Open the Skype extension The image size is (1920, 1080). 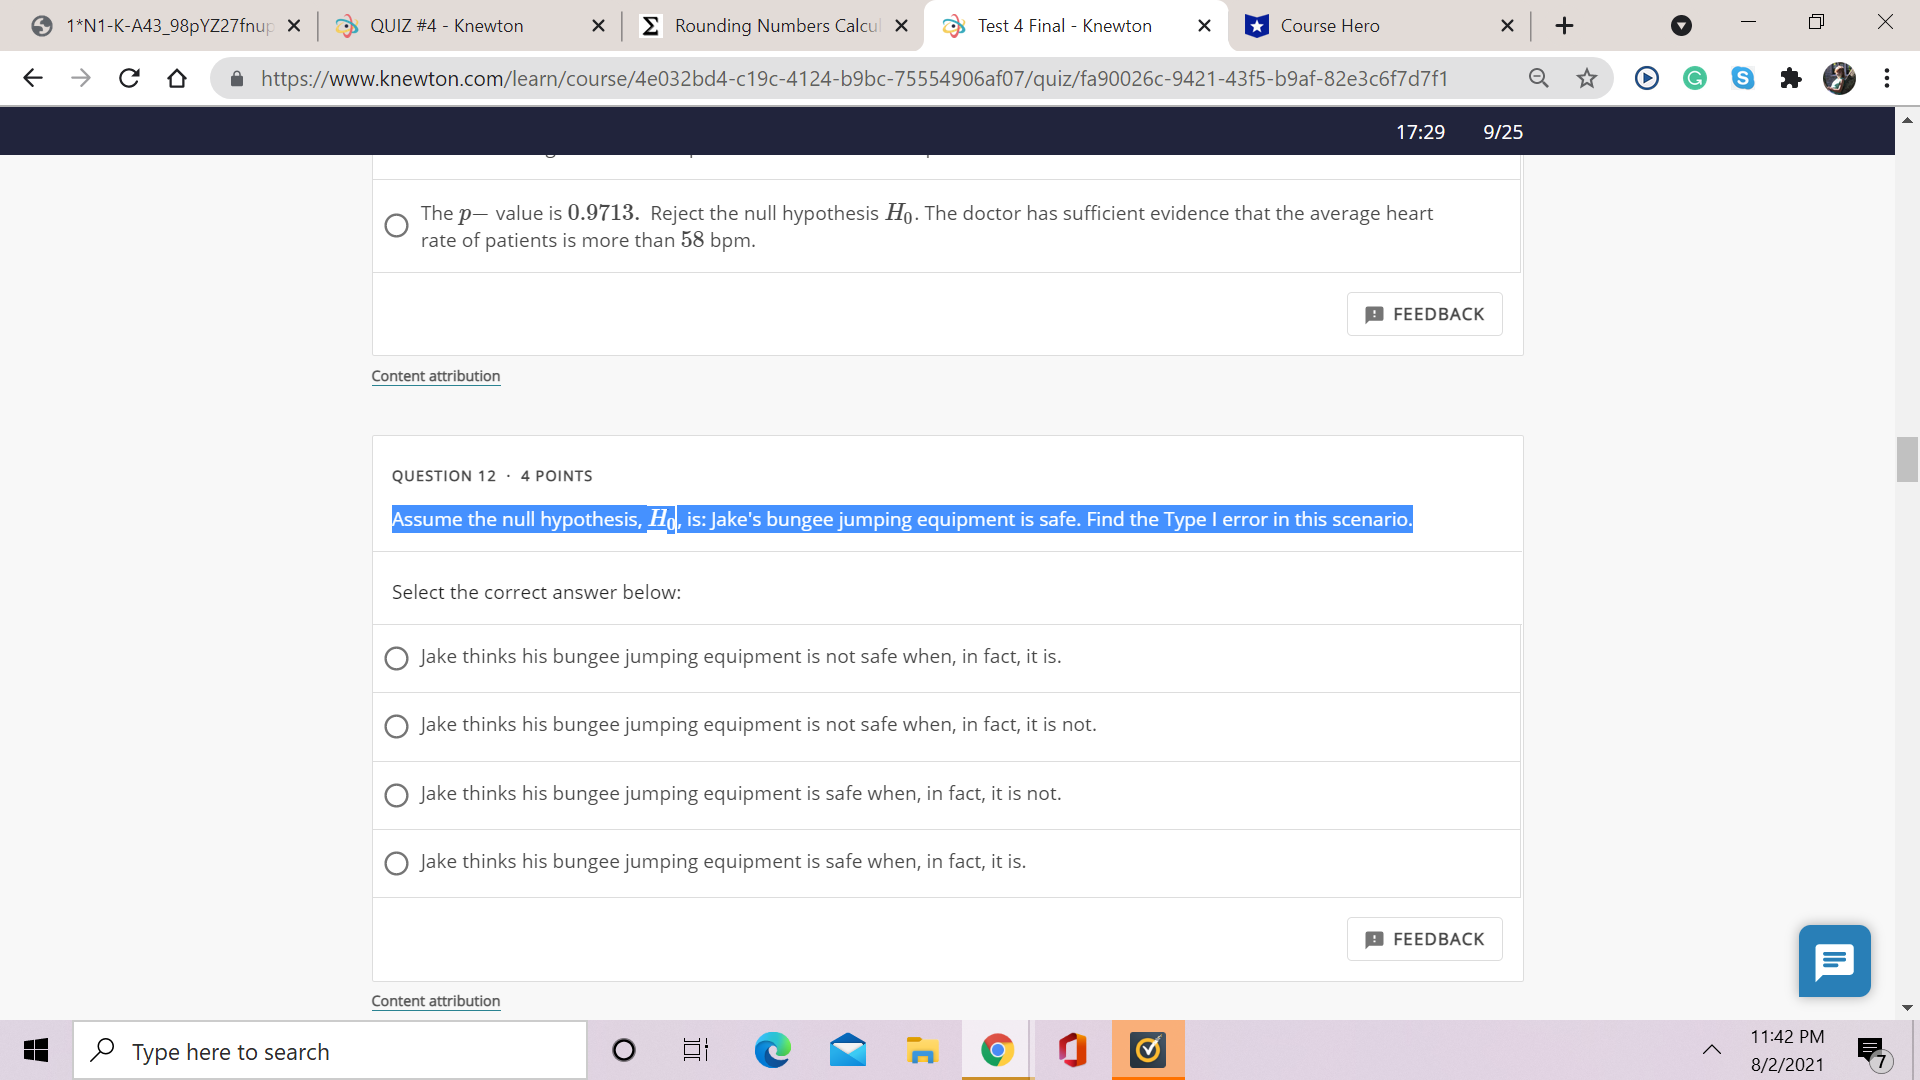coord(1744,78)
